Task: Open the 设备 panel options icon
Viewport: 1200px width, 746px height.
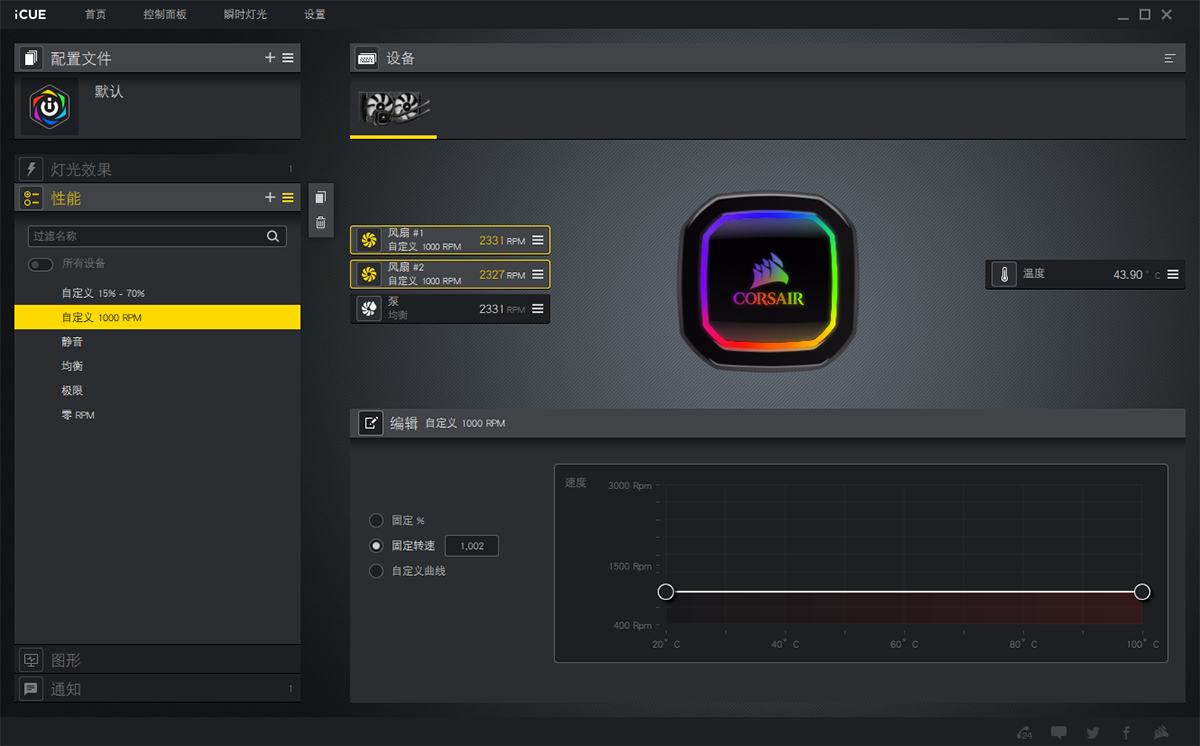Action: tap(1169, 59)
